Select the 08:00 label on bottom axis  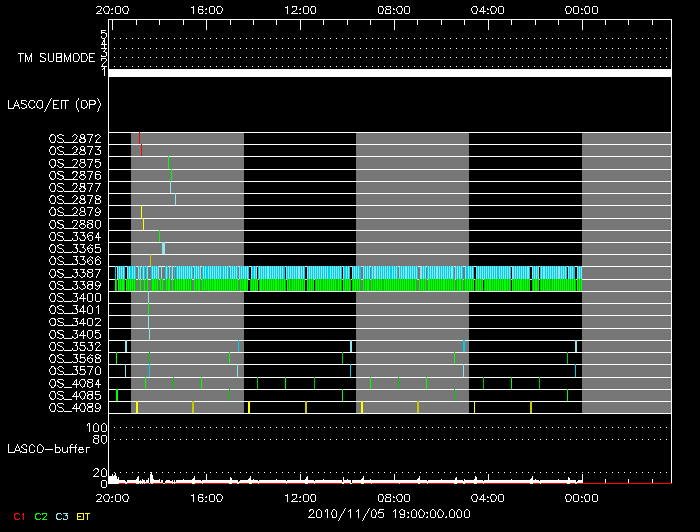click(394, 495)
